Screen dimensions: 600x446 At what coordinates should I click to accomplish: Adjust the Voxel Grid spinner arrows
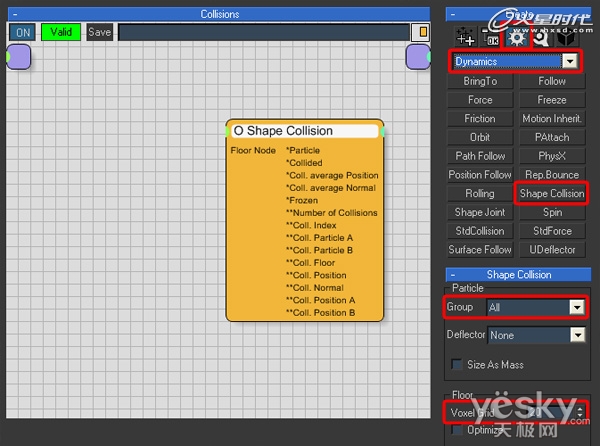580,412
